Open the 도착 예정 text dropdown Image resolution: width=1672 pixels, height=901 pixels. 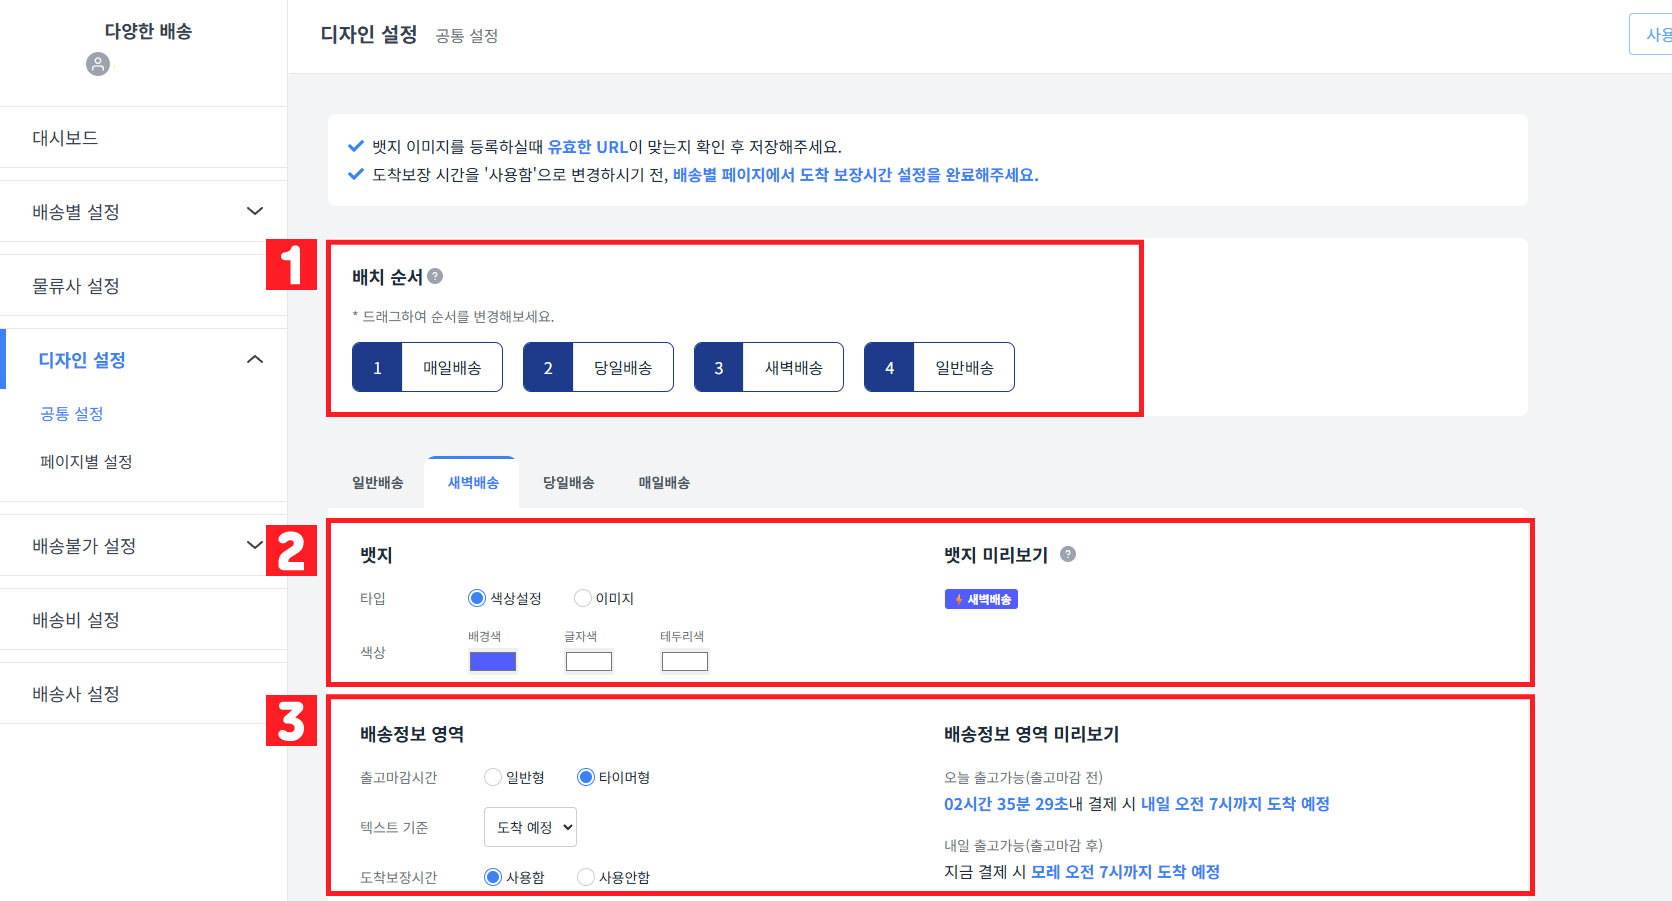click(x=529, y=826)
